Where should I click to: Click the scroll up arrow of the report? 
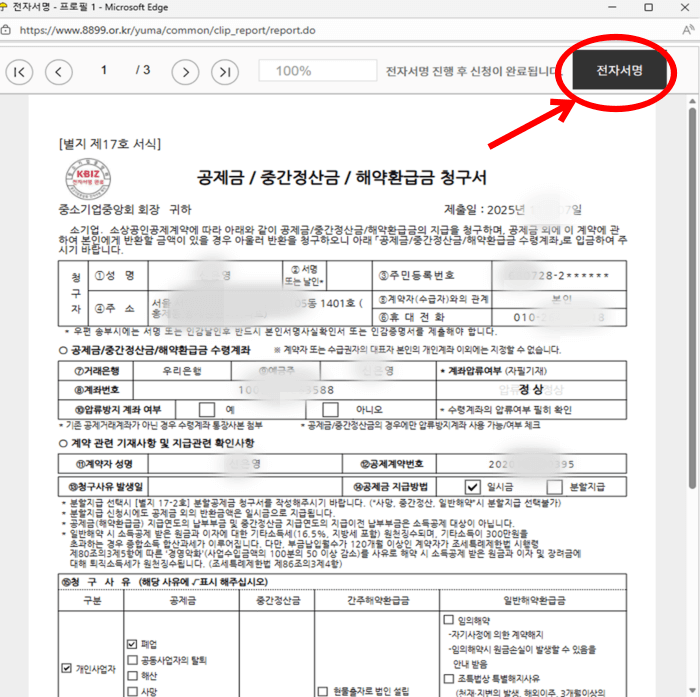pyautogui.click(x=692, y=100)
